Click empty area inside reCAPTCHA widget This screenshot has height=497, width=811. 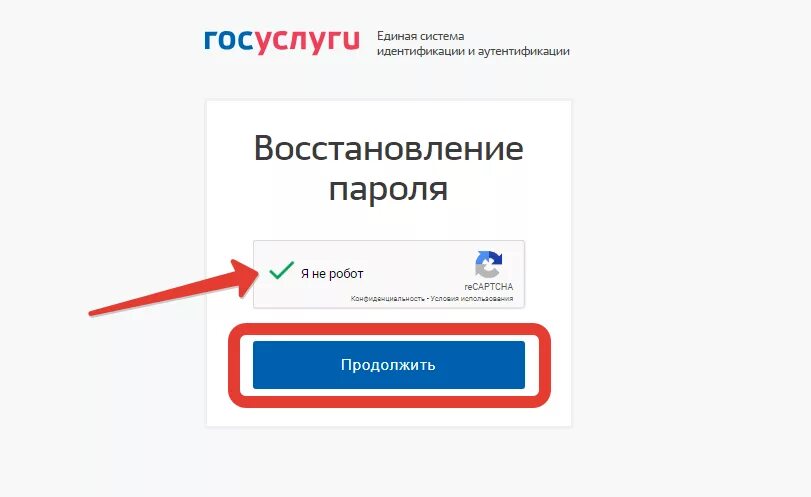point(416,269)
